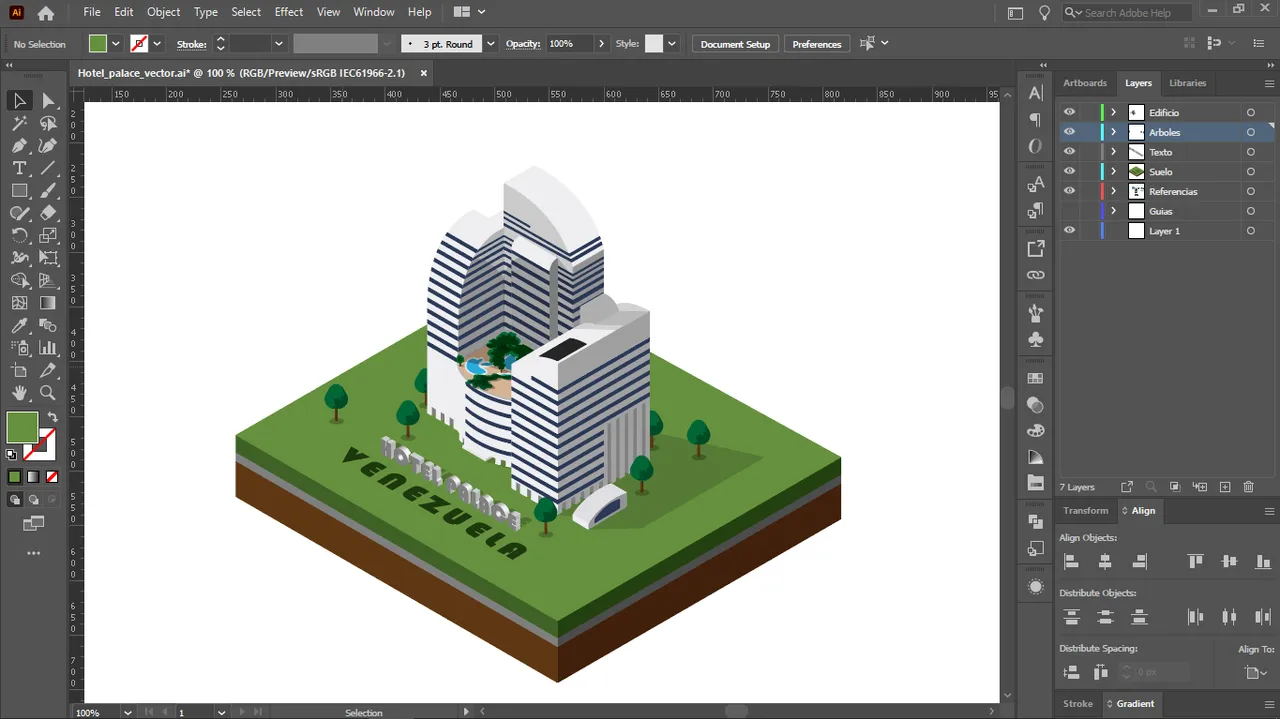The width and height of the screenshot is (1280, 719).
Task: Switch to the Libraries tab
Action: tap(1187, 83)
